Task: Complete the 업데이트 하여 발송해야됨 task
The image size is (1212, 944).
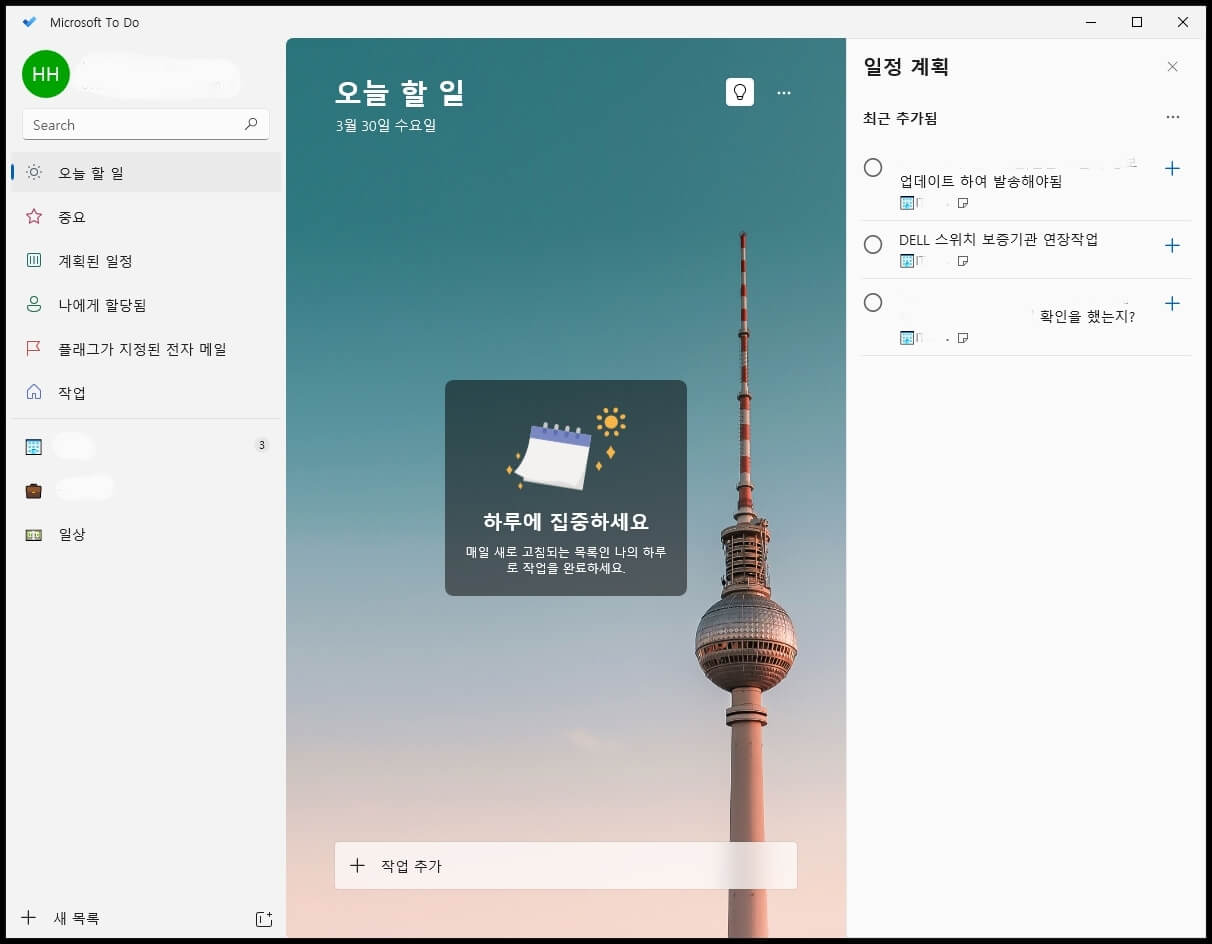Action: [x=873, y=167]
